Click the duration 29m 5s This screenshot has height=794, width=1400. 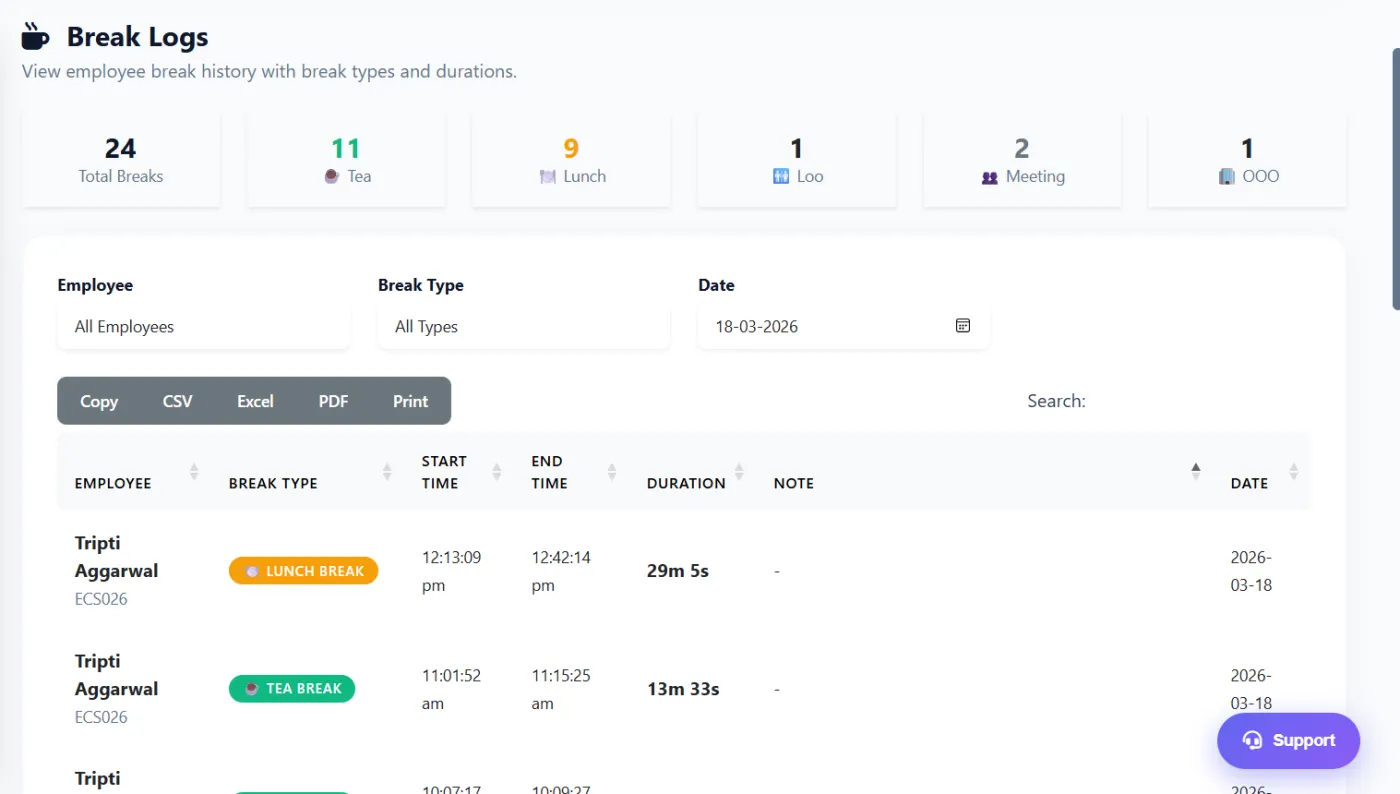(x=678, y=571)
